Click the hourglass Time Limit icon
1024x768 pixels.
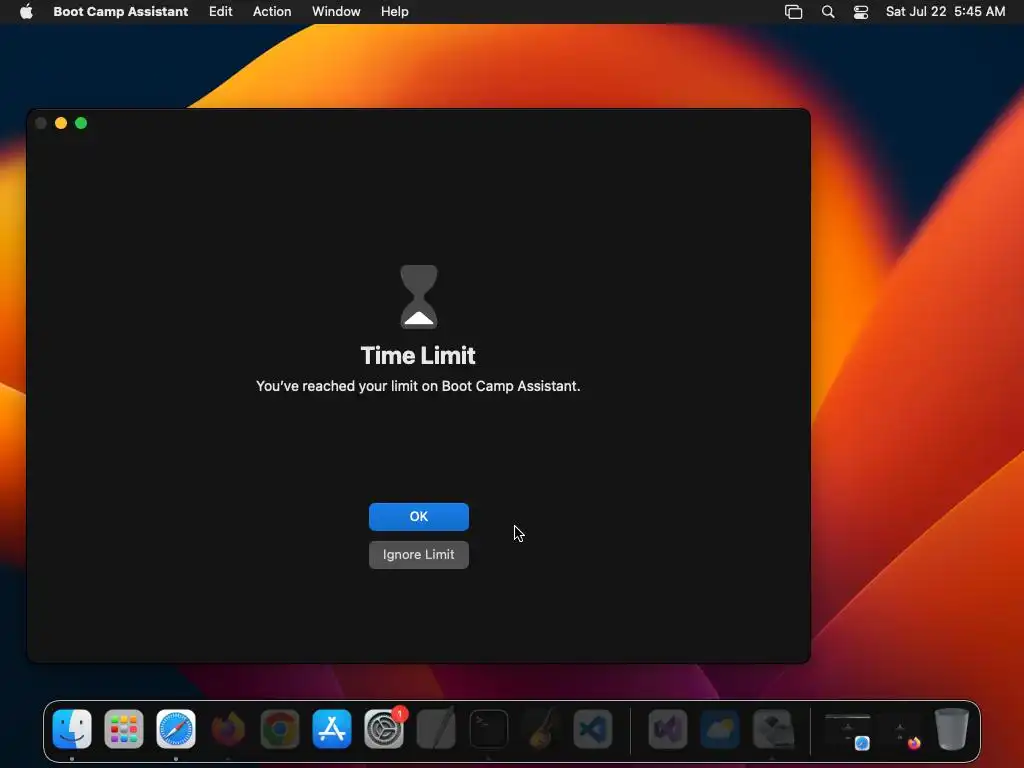[419, 296]
